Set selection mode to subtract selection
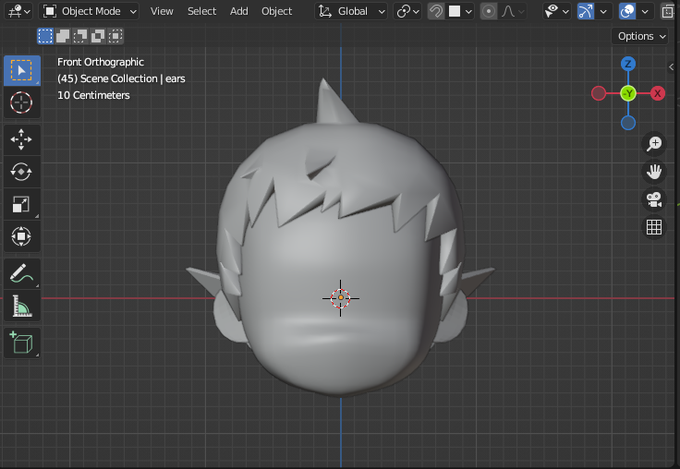 coord(80,36)
